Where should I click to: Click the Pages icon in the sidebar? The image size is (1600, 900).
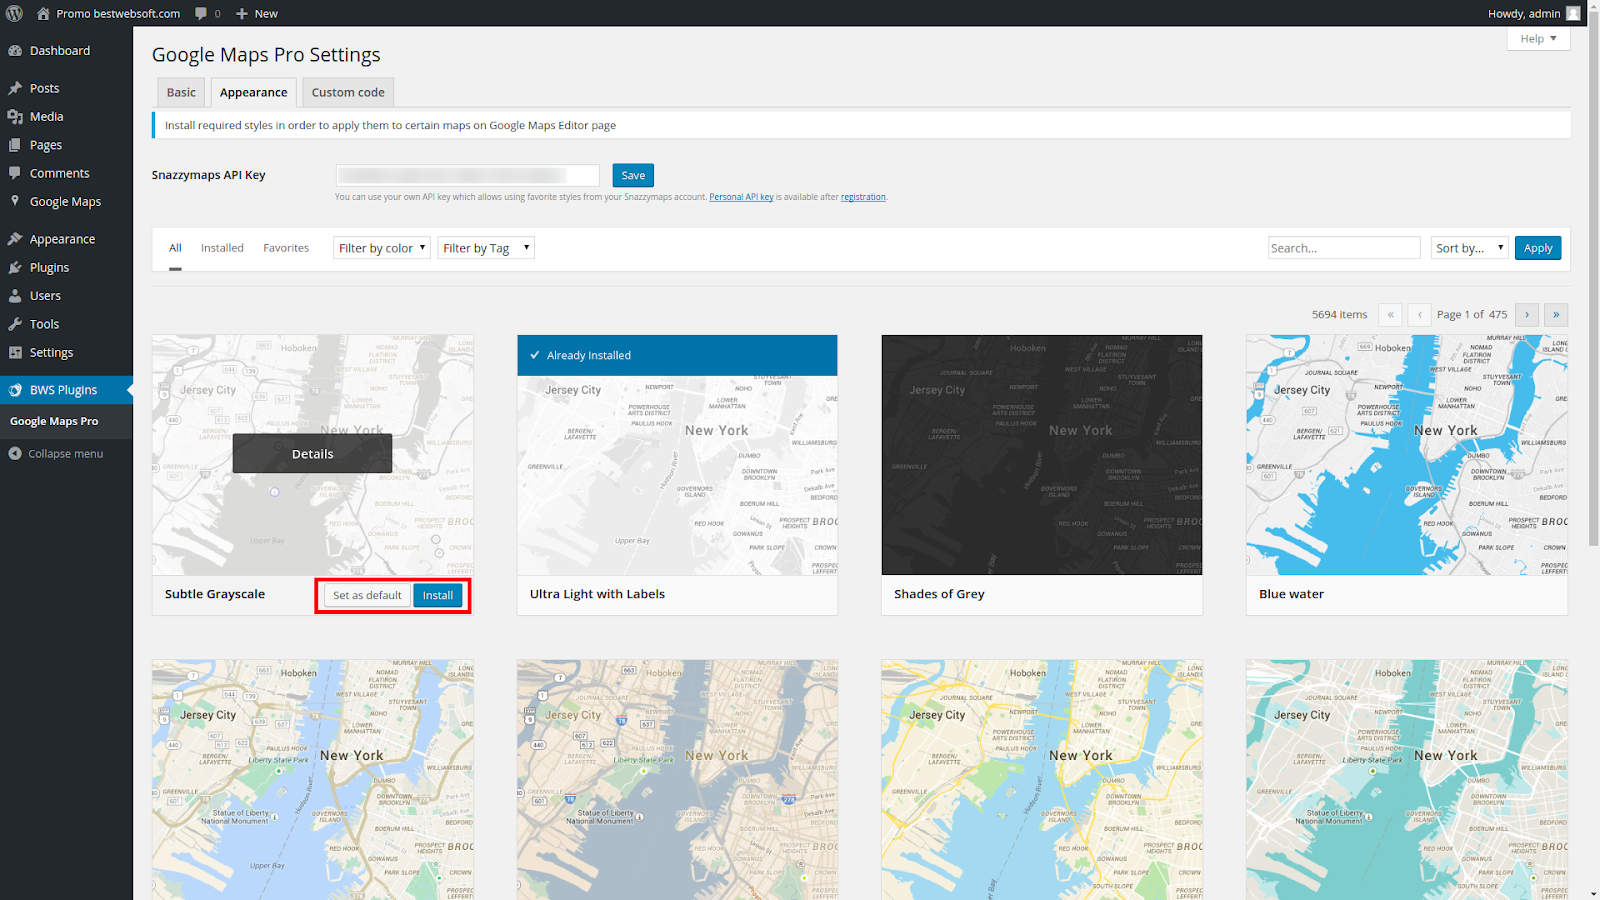[x=15, y=145]
